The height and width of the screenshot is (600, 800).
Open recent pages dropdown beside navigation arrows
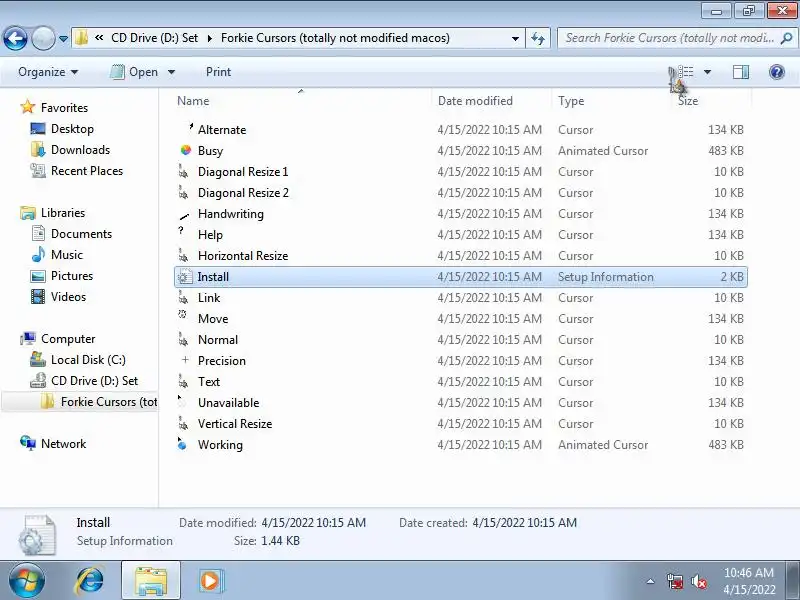click(63, 39)
